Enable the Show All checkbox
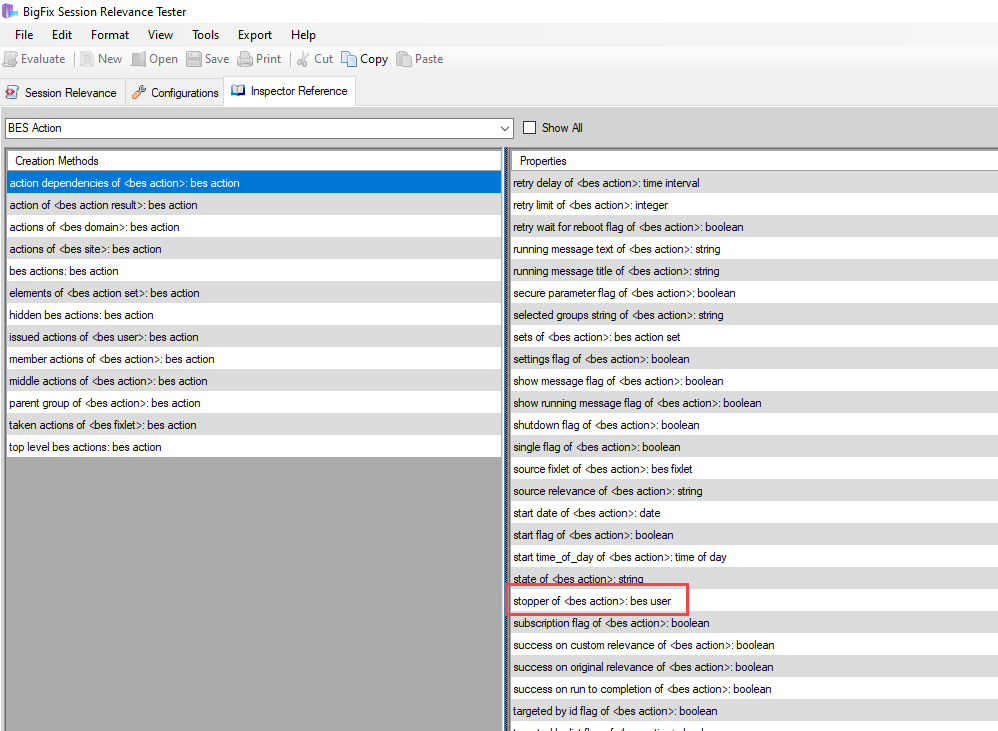The width and height of the screenshot is (998, 731). pyautogui.click(x=530, y=128)
